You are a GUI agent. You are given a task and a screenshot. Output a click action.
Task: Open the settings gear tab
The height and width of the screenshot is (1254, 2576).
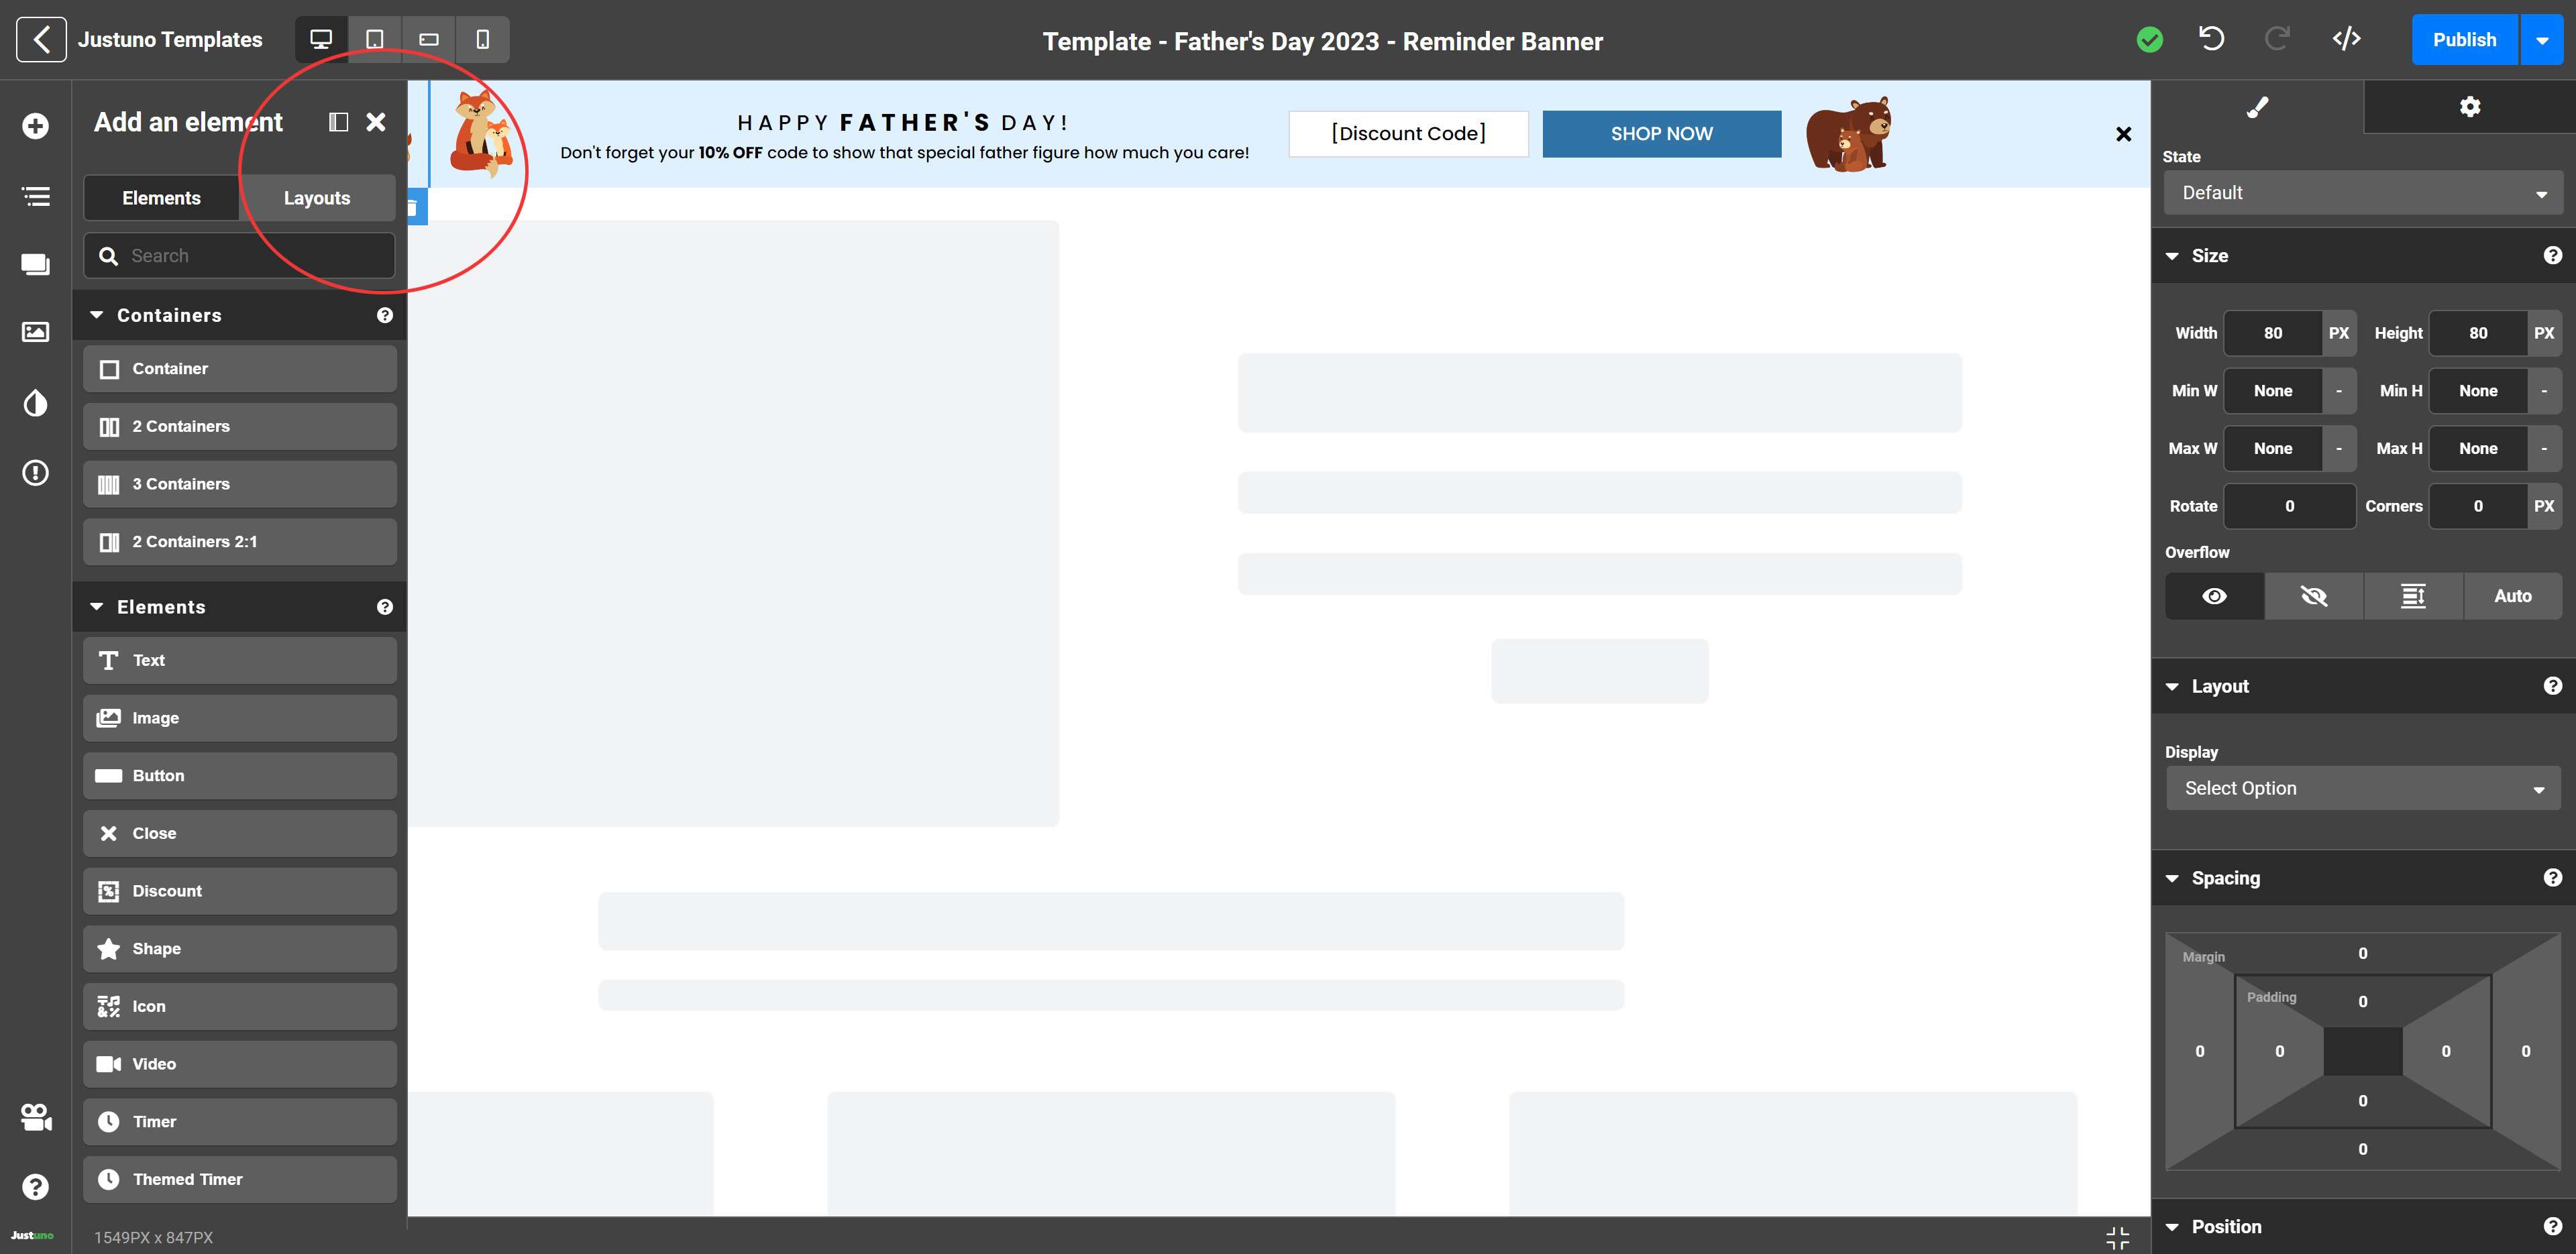click(x=2469, y=107)
